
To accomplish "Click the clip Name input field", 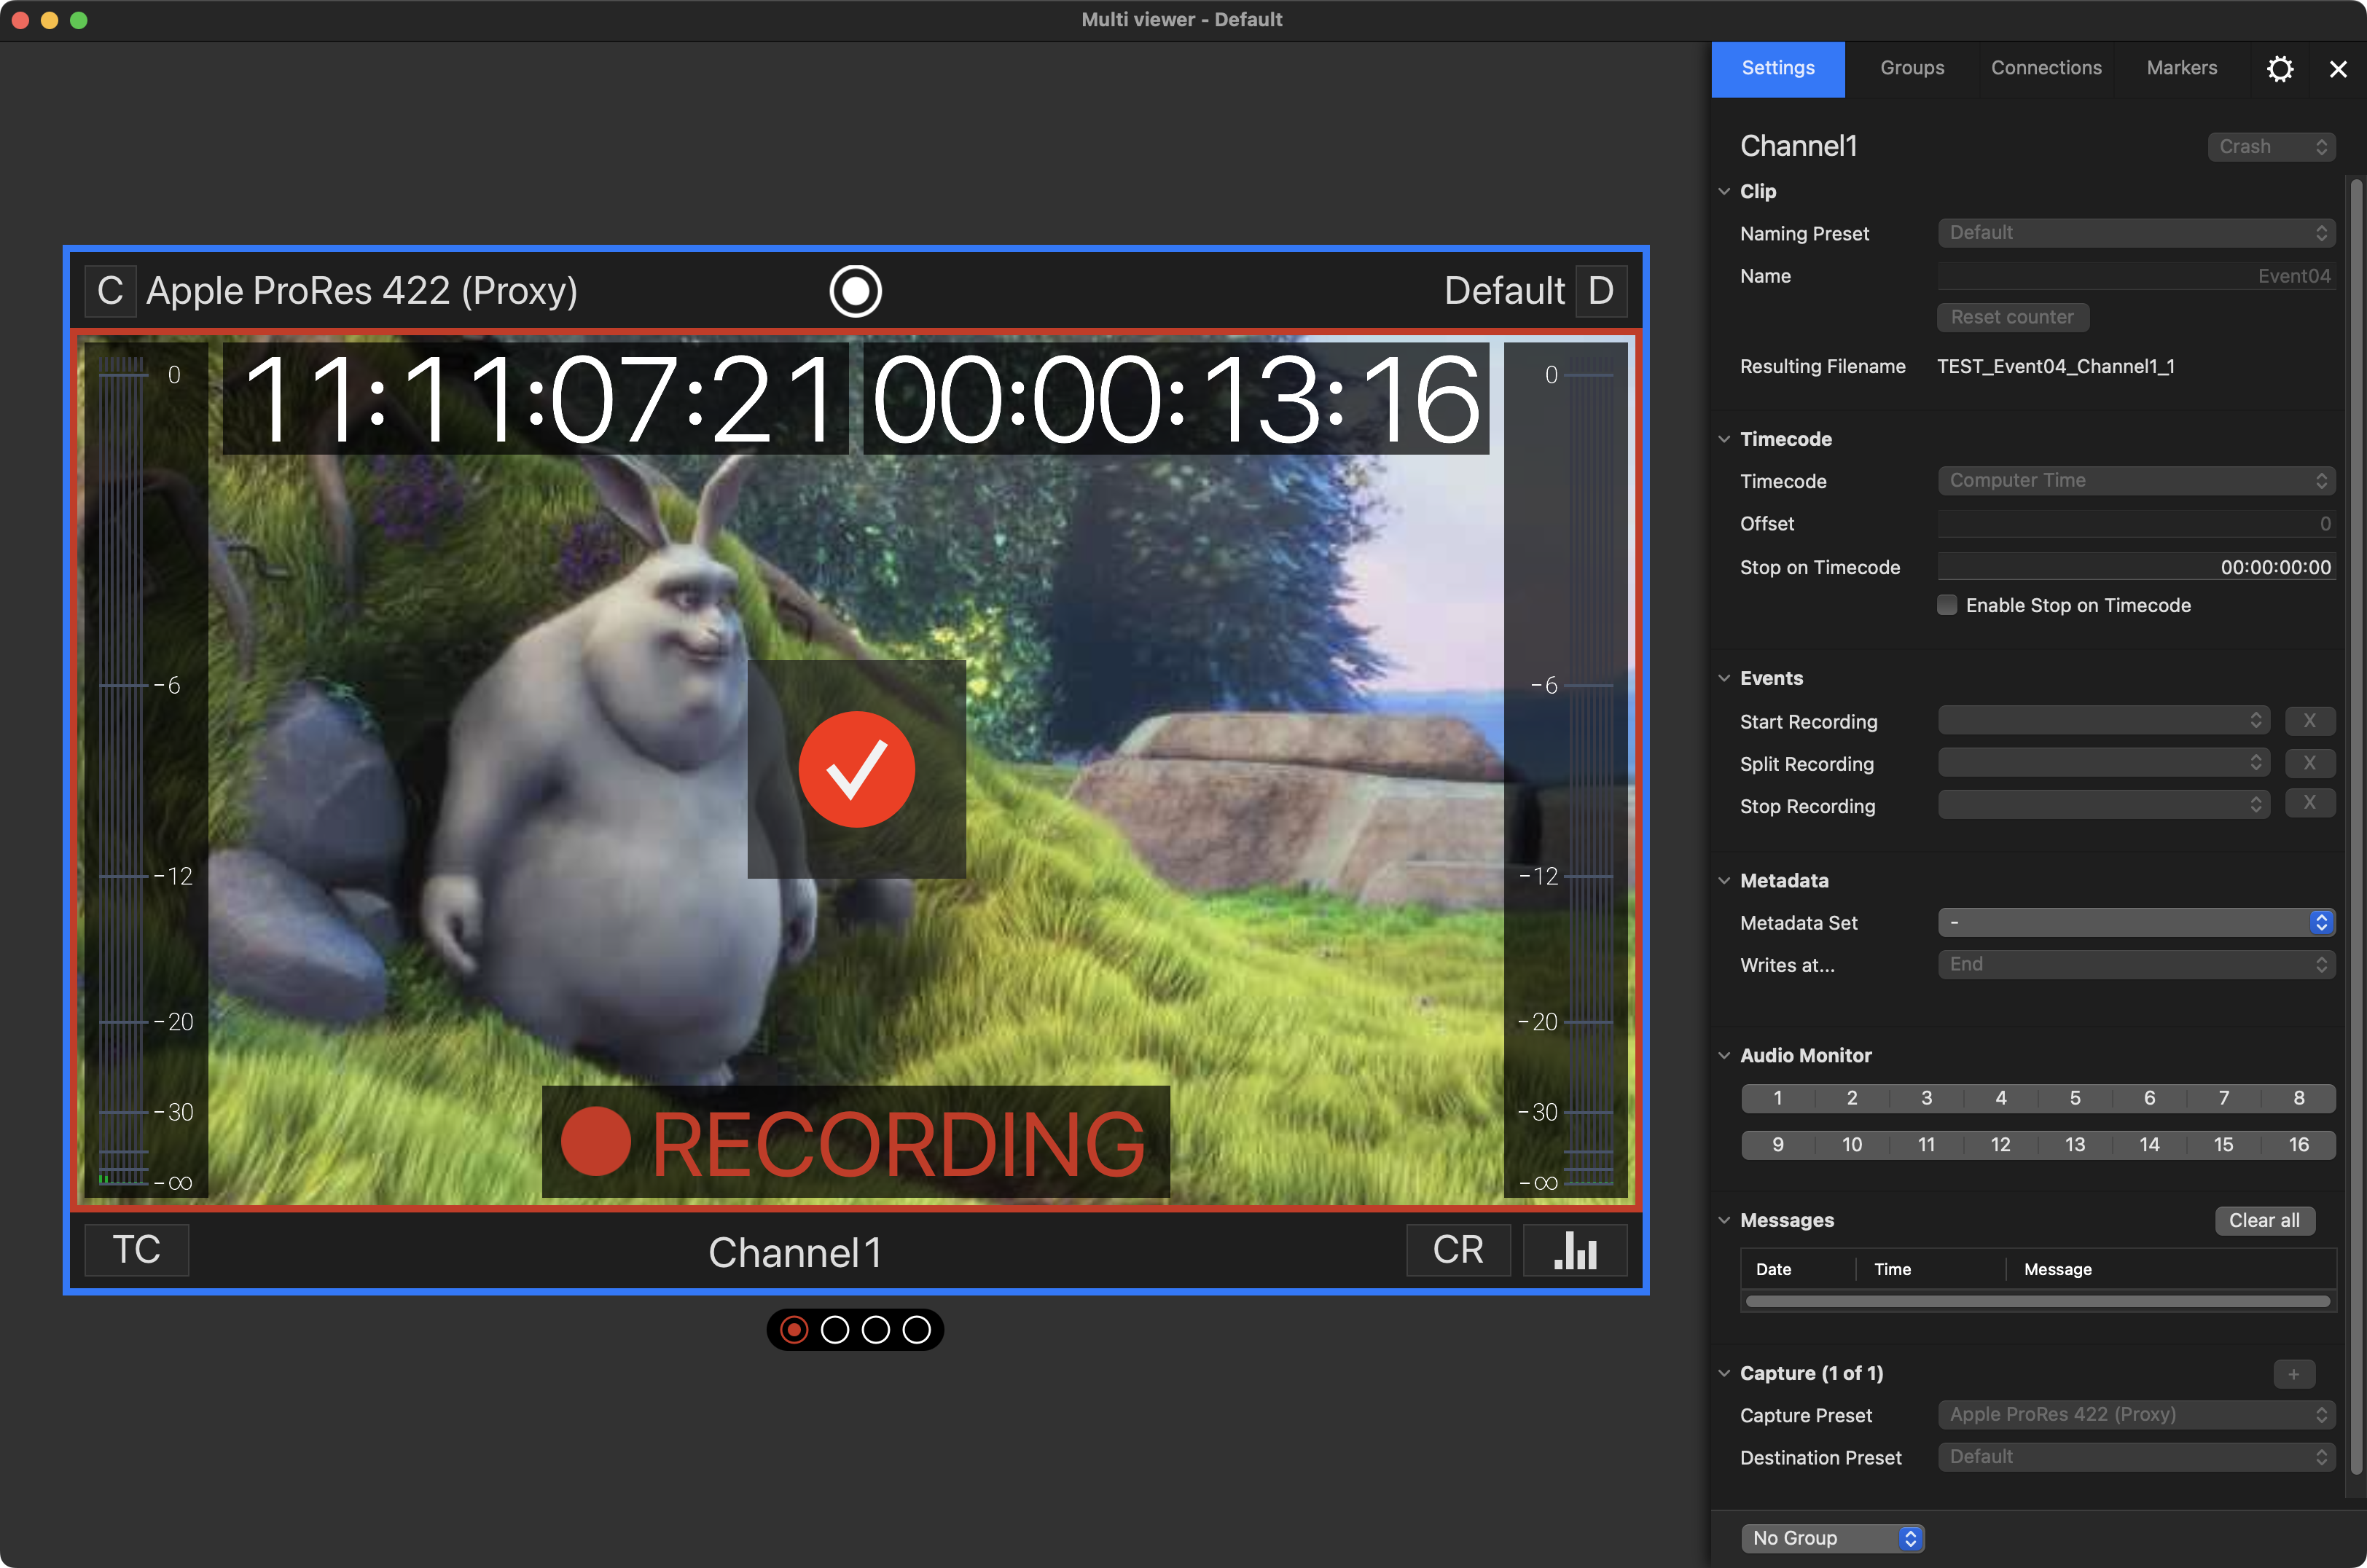I will [x=2136, y=276].
